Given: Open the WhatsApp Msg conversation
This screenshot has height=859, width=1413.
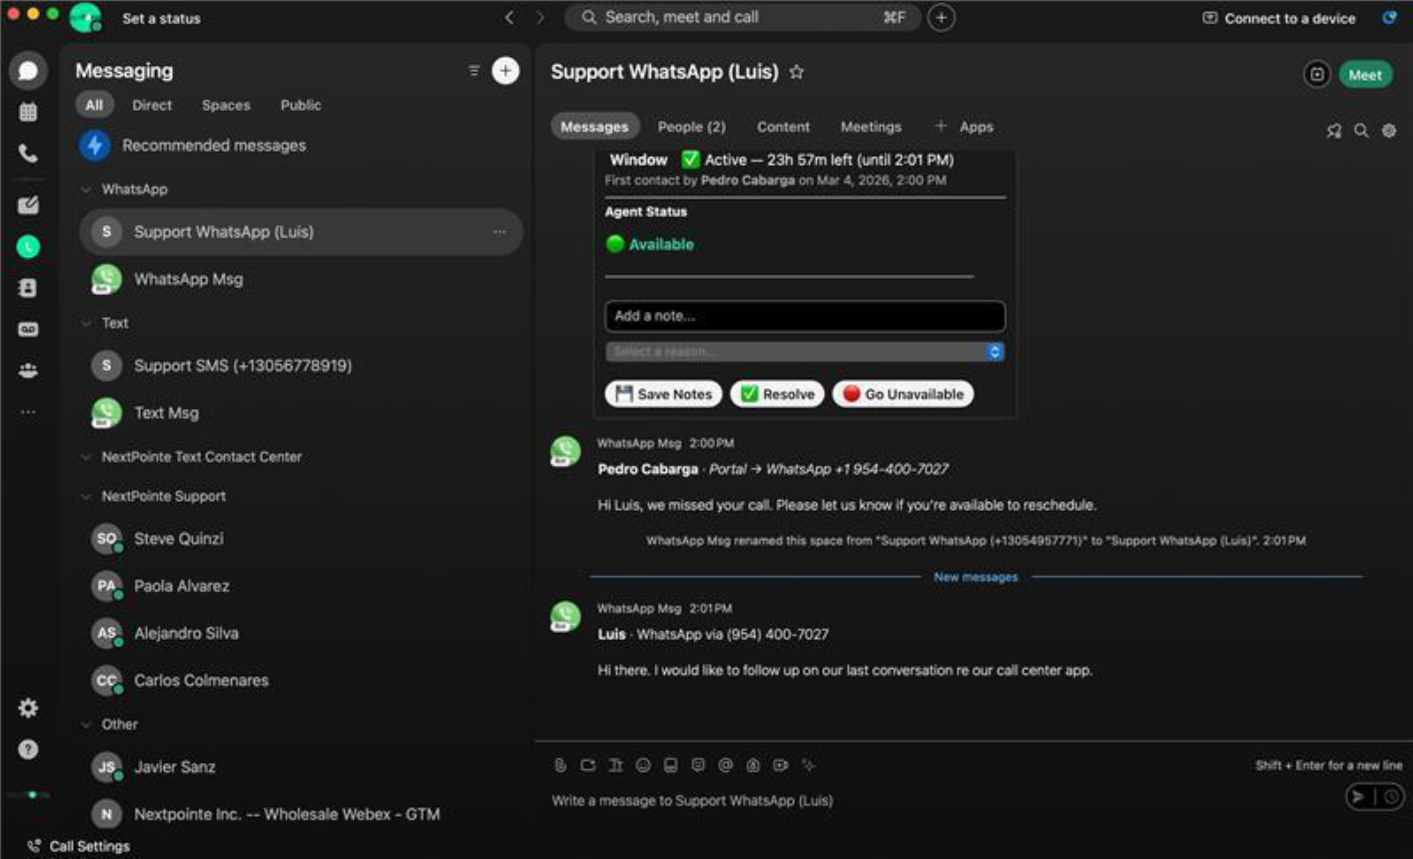Looking at the screenshot, I should [300, 279].
